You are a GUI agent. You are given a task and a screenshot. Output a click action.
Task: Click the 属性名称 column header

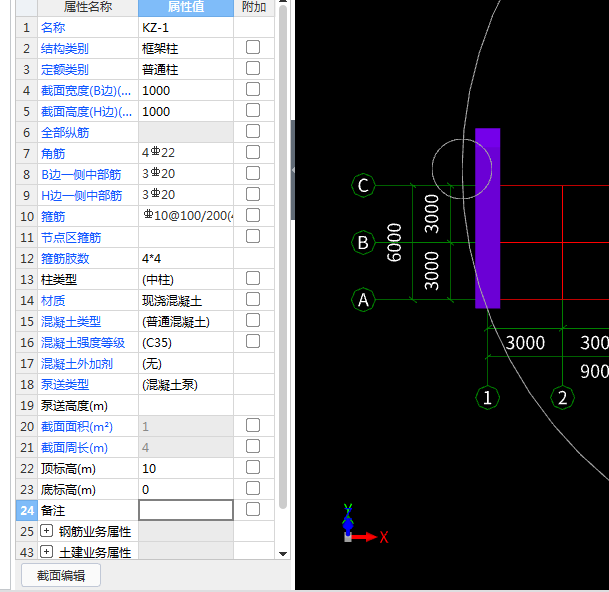click(x=88, y=7)
